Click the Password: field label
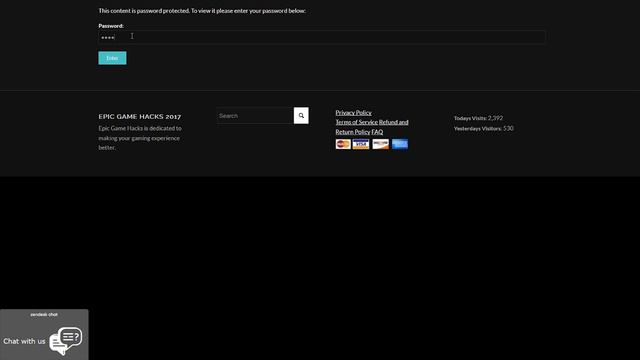 (x=111, y=26)
